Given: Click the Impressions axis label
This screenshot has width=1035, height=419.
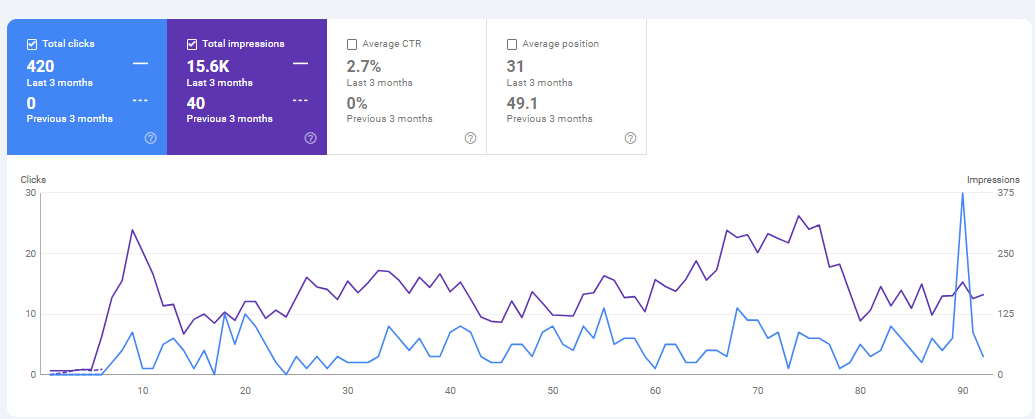Looking at the screenshot, I should coord(993,179).
